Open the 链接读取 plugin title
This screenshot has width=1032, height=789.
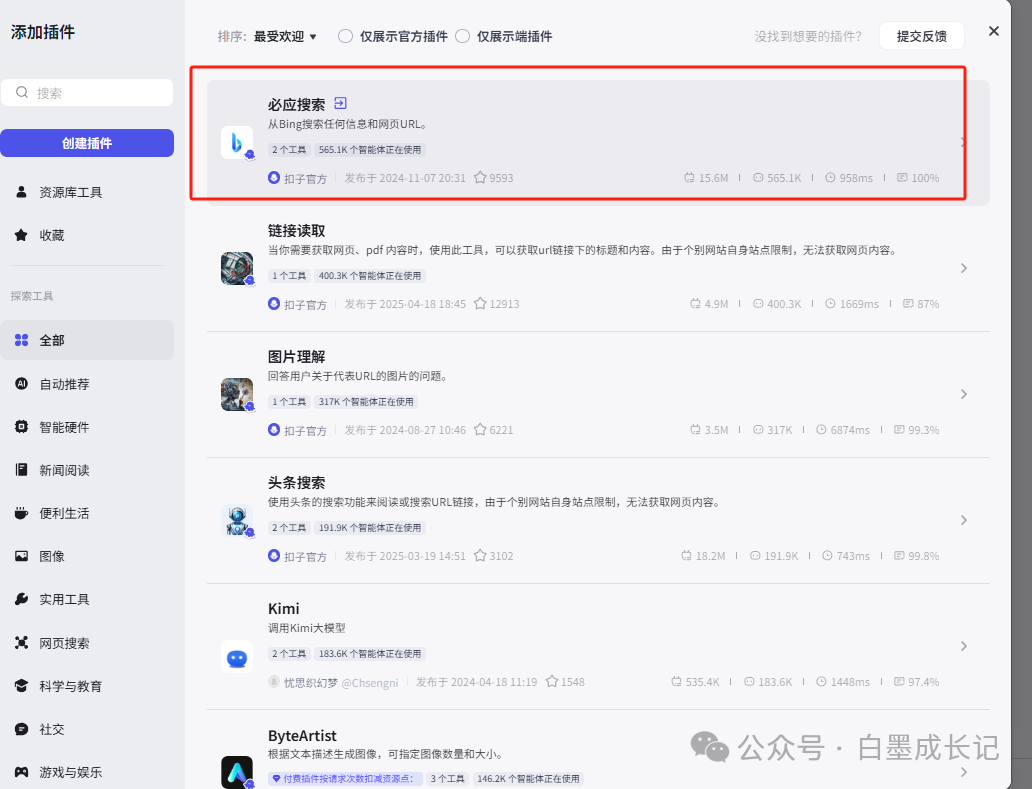(296, 231)
